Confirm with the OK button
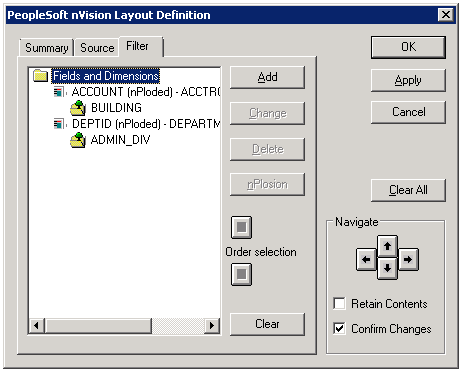This screenshot has width=462, height=372. [x=408, y=47]
